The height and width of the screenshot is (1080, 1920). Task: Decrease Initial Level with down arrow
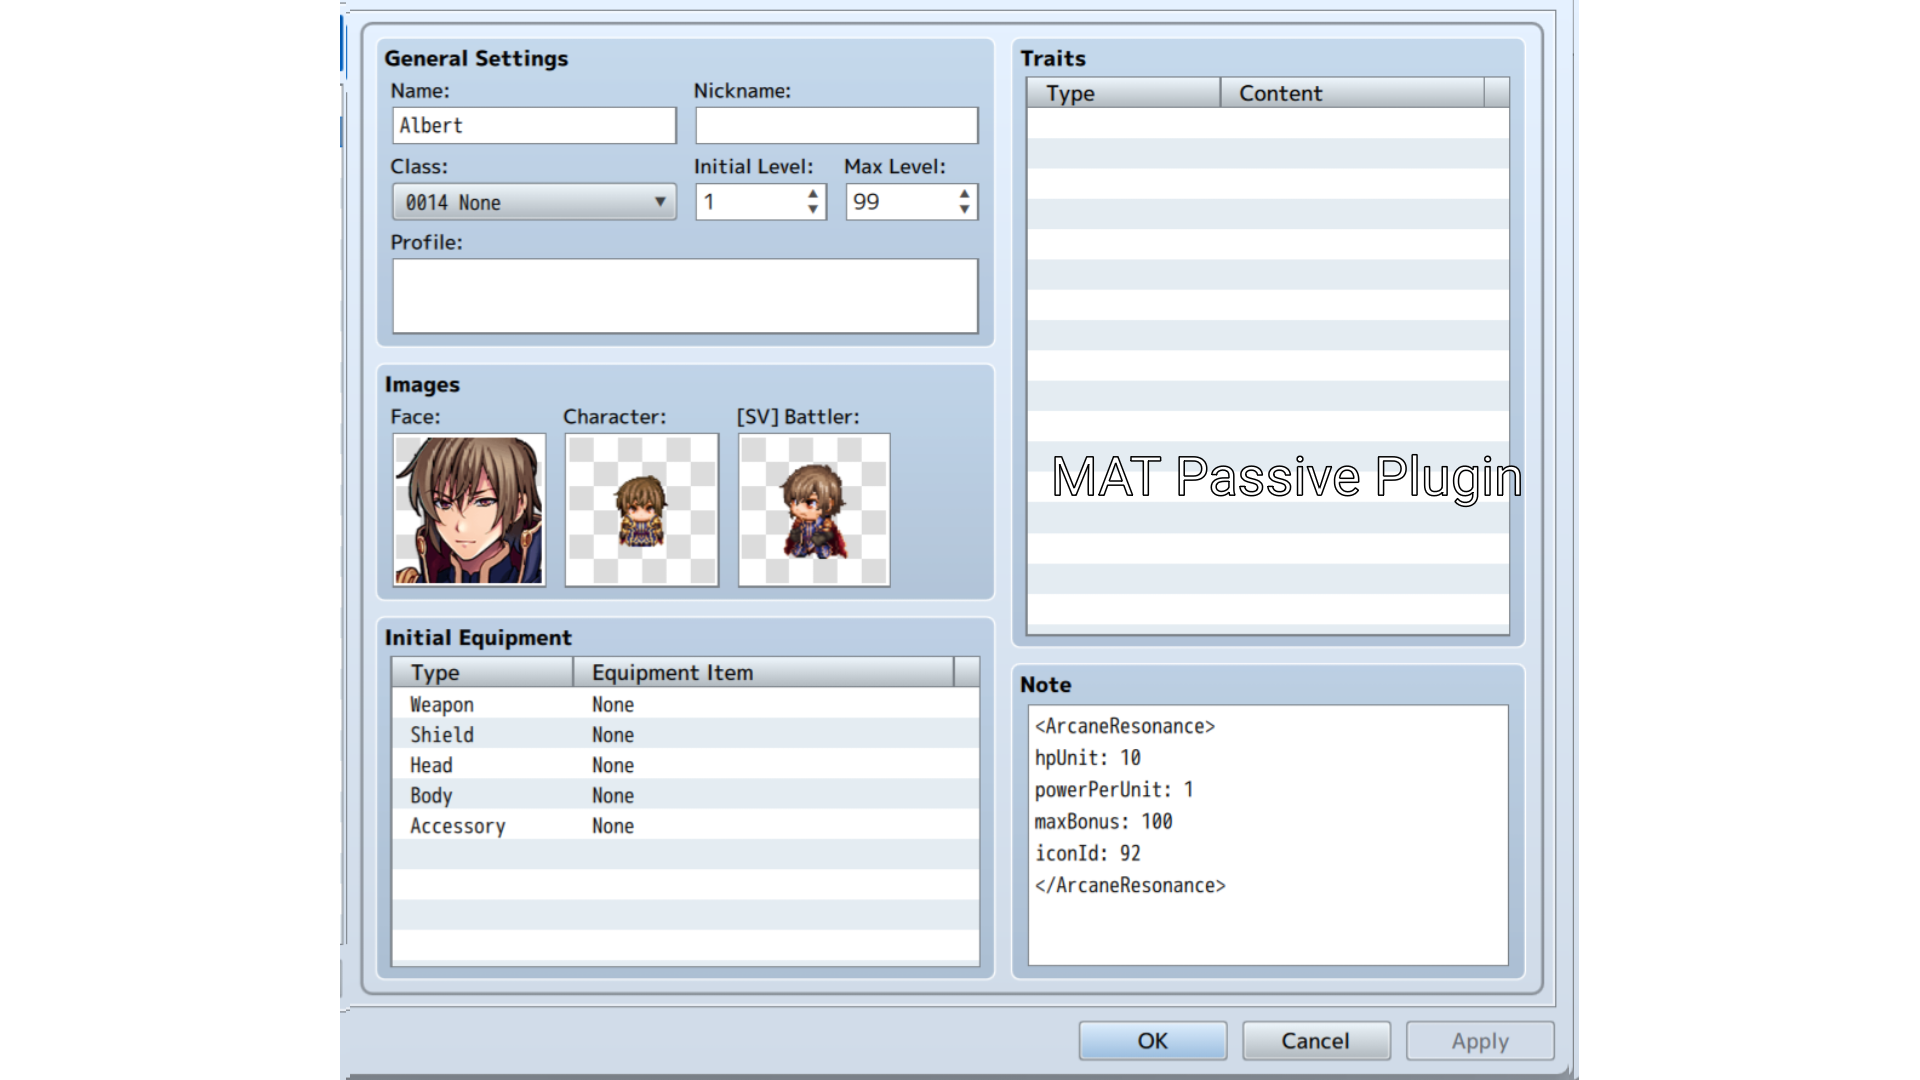[x=813, y=210]
